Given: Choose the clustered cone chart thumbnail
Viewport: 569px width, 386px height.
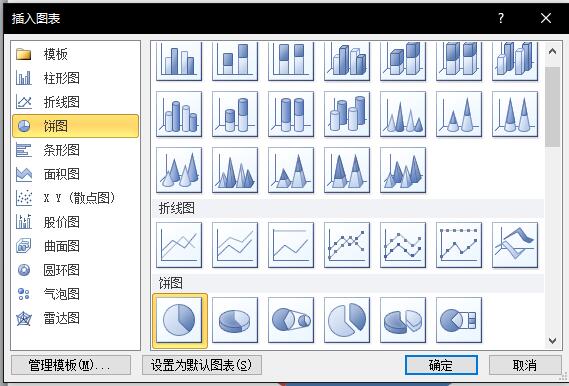Looking at the screenshot, I should click(403, 114).
